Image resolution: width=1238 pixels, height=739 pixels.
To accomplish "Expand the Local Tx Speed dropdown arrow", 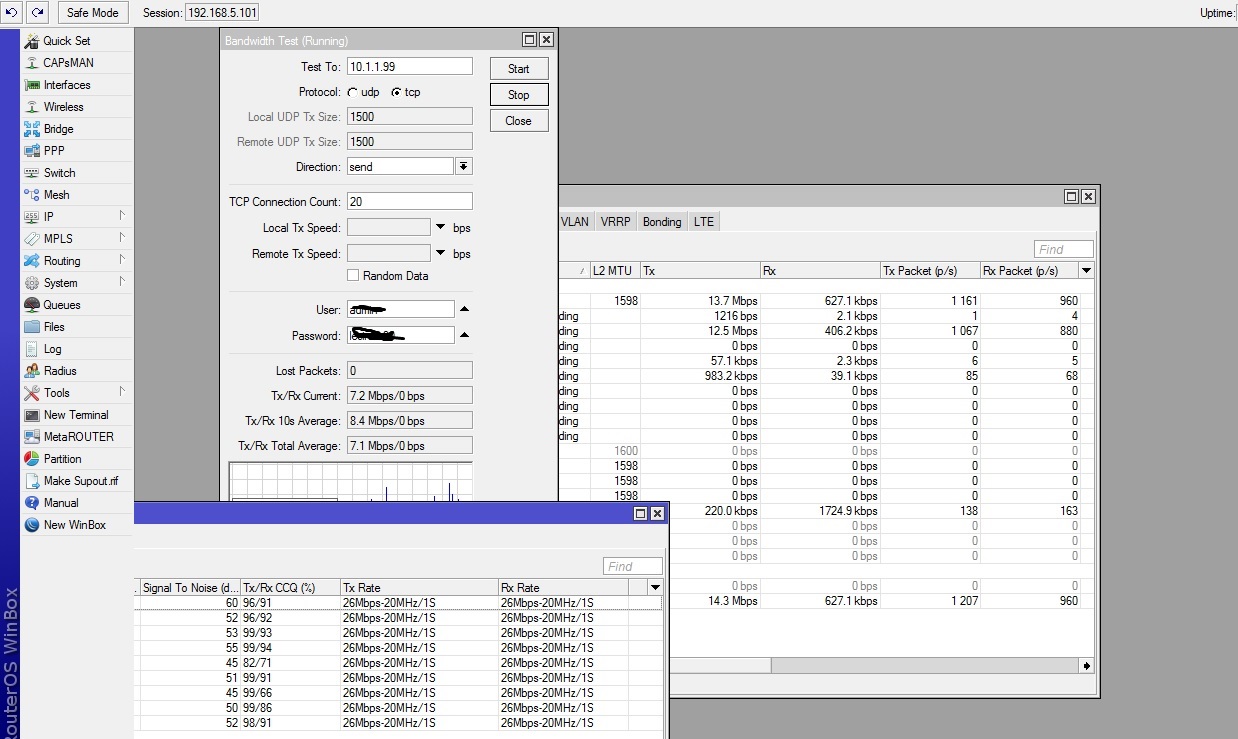I will (x=441, y=228).
